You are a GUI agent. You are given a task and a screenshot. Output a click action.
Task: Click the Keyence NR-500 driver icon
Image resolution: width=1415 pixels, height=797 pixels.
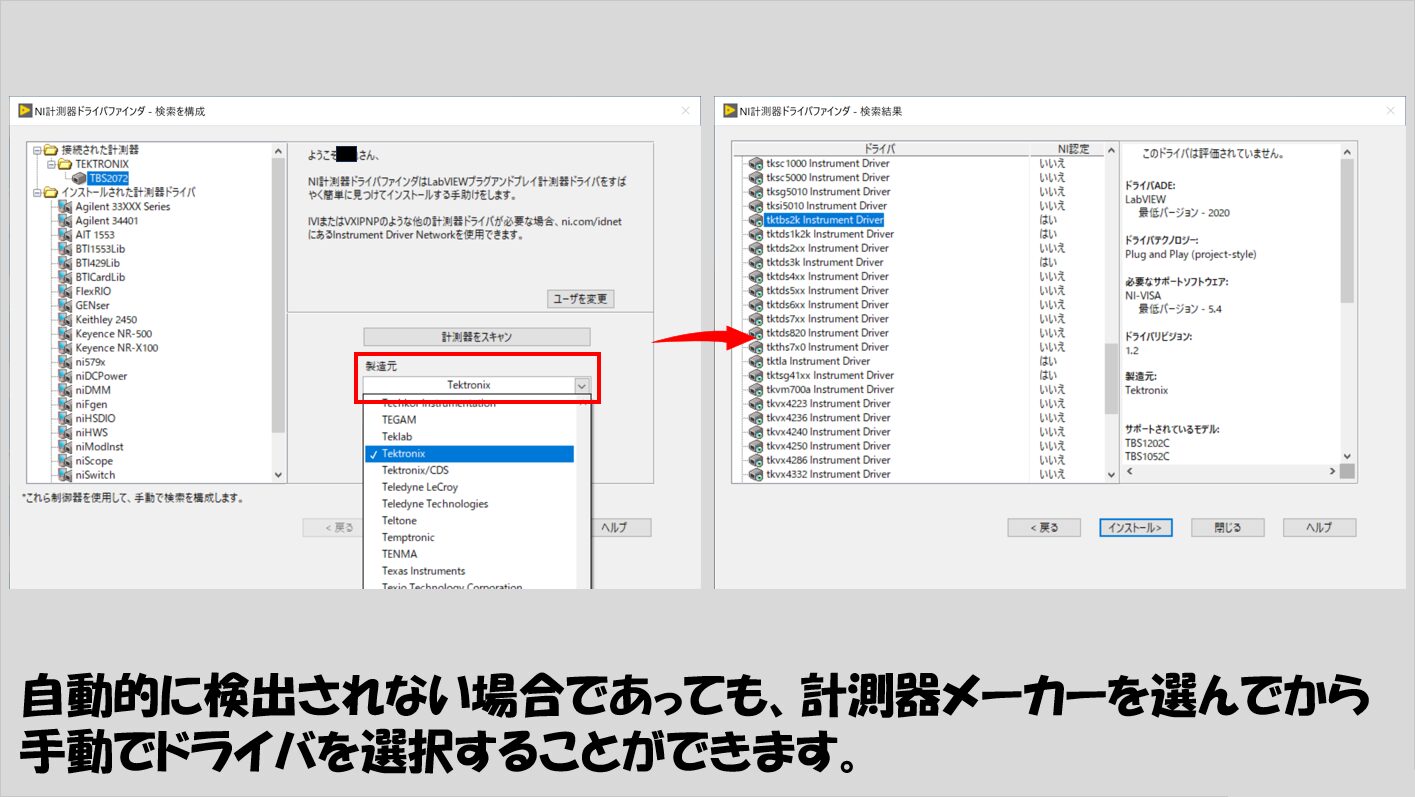tap(65, 333)
